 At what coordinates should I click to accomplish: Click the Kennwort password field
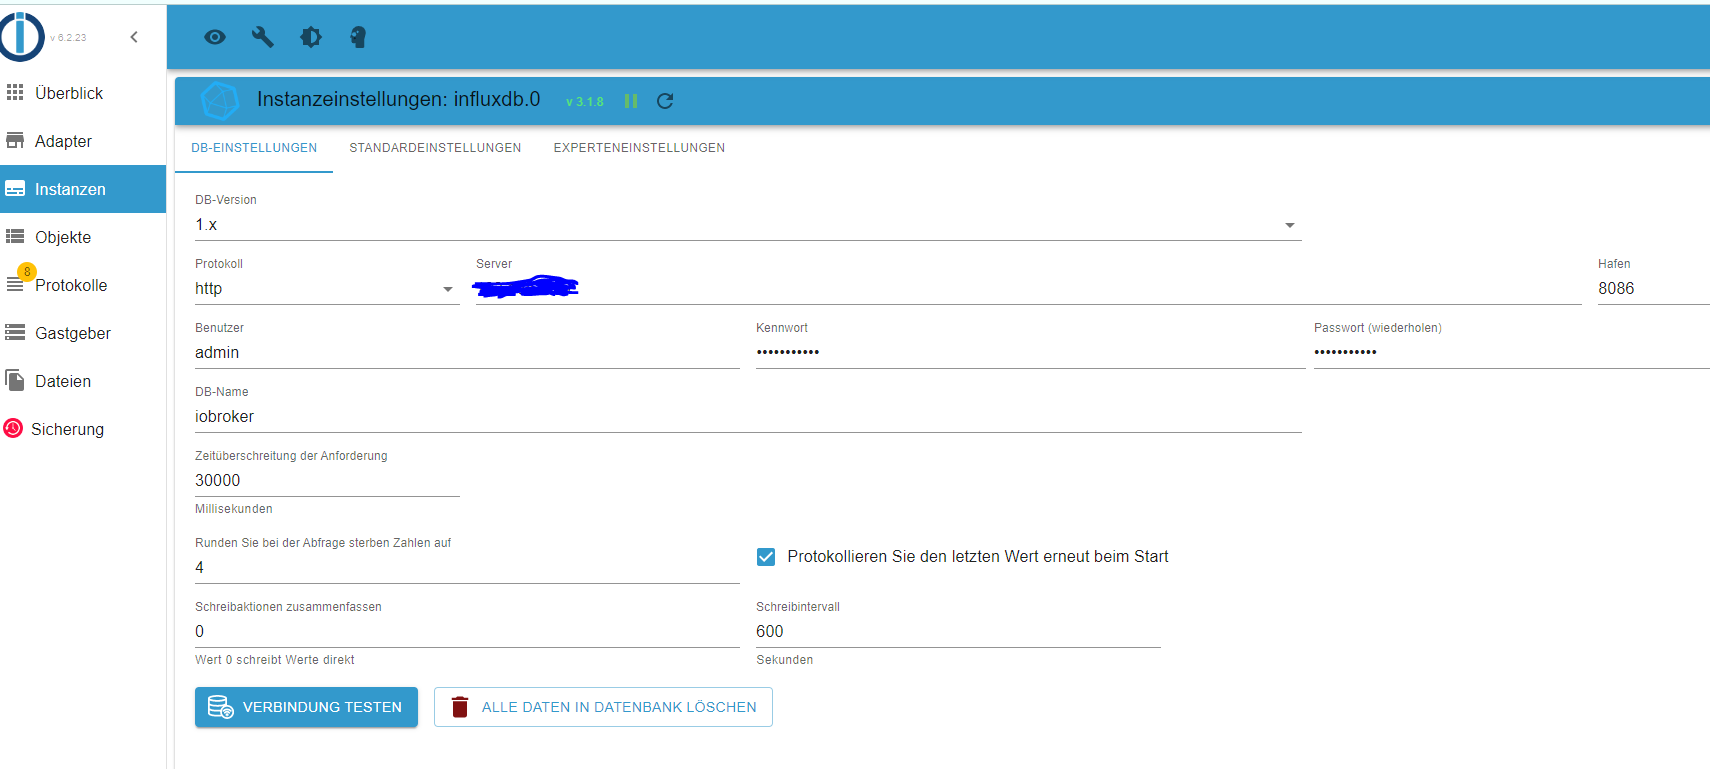(x=1031, y=353)
